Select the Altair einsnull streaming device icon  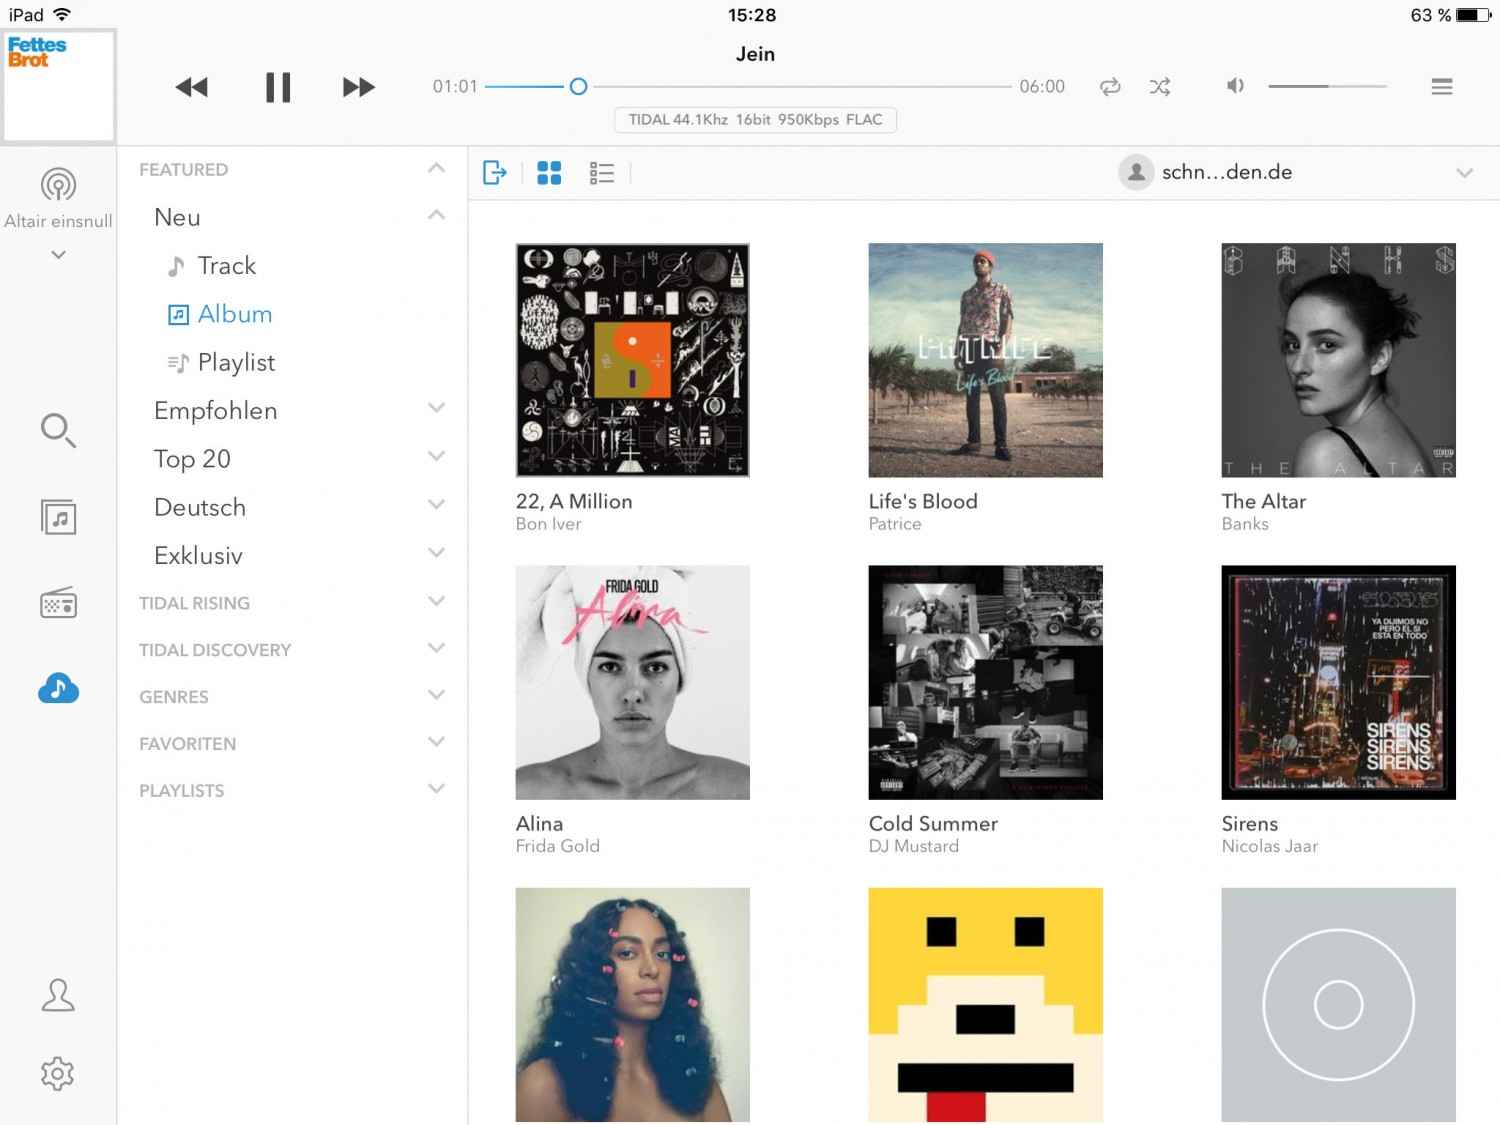[58, 185]
